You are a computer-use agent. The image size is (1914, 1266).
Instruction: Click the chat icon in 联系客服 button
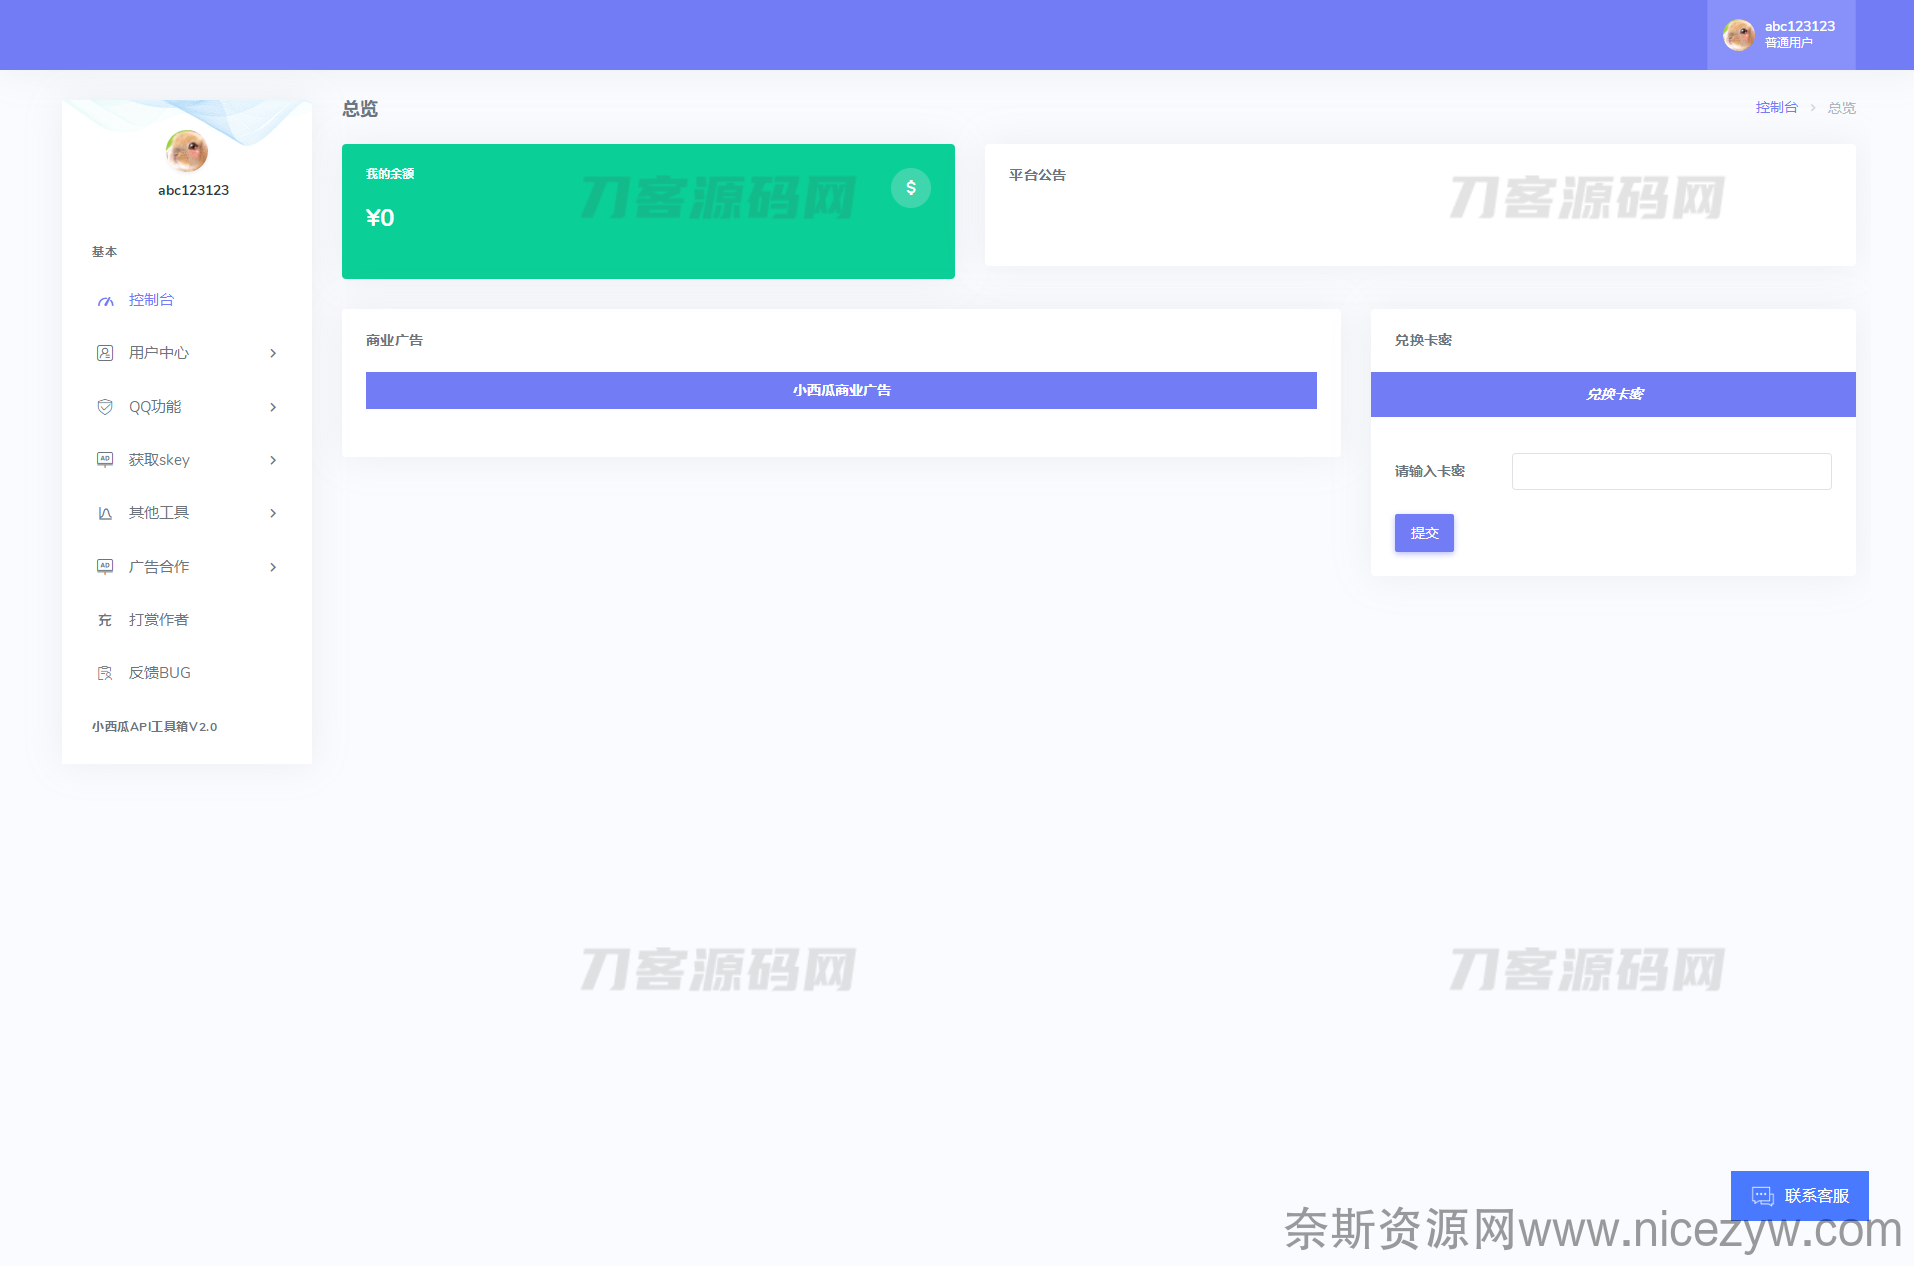(x=1763, y=1196)
